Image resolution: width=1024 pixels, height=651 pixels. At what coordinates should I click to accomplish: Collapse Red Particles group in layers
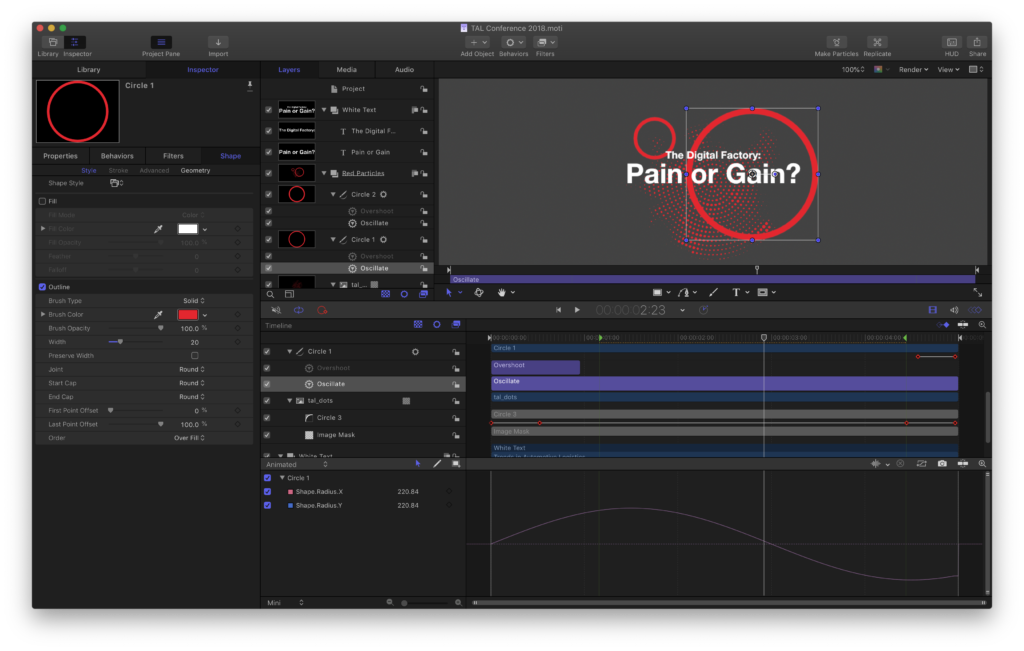pyautogui.click(x=324, y=173)
